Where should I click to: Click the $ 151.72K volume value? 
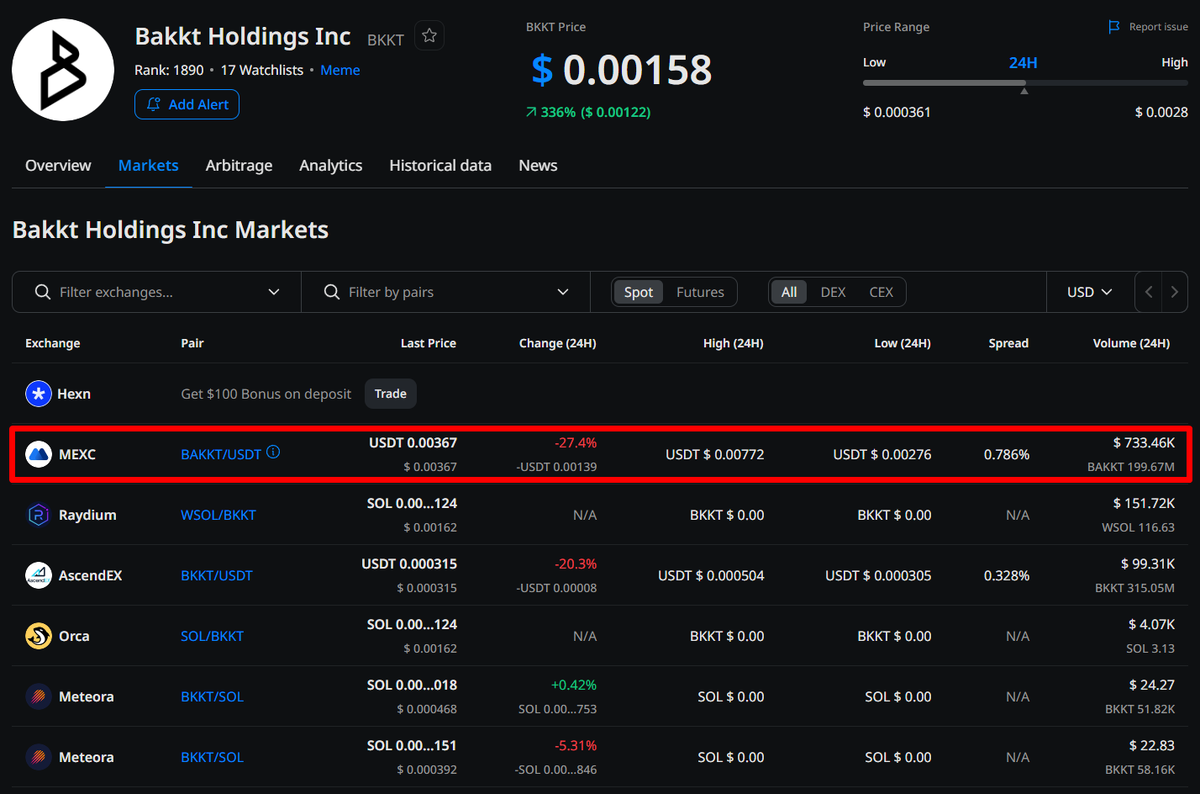pyautogui.click(x=1144, y=503)
